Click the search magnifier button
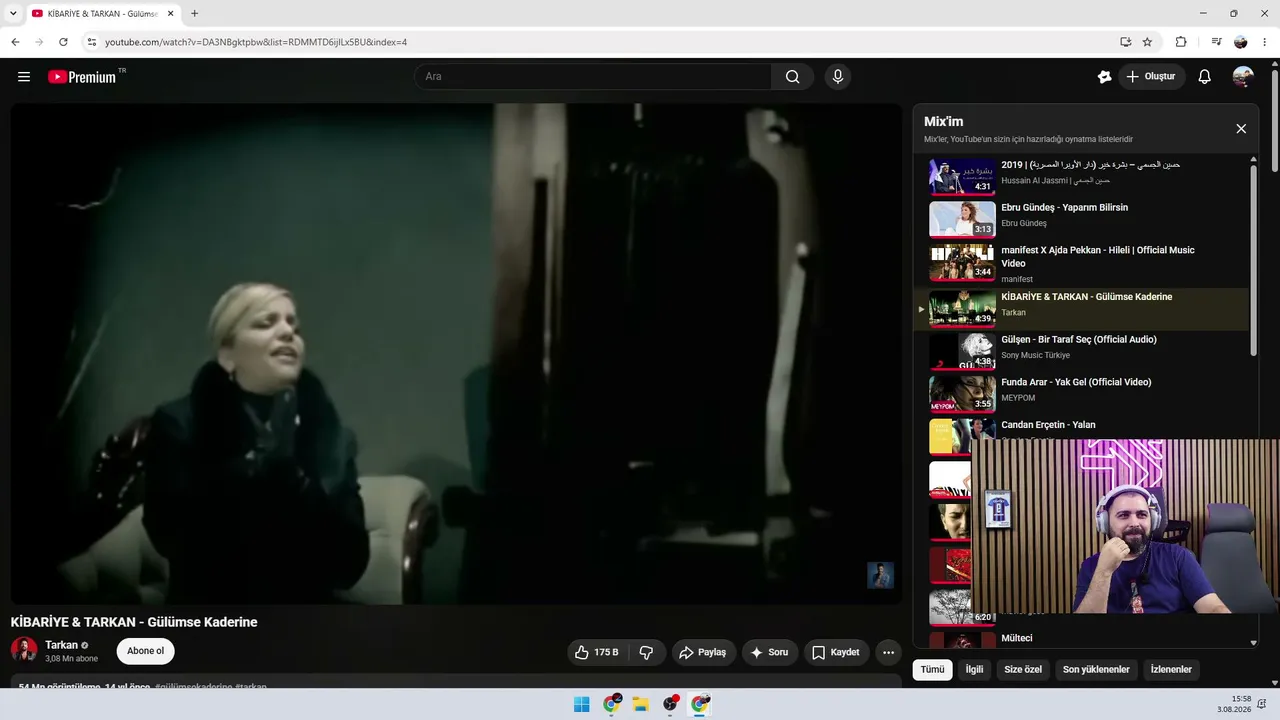Image resolution: width=1280 pixels, height=720 pixels. click(x=792, y=77)
